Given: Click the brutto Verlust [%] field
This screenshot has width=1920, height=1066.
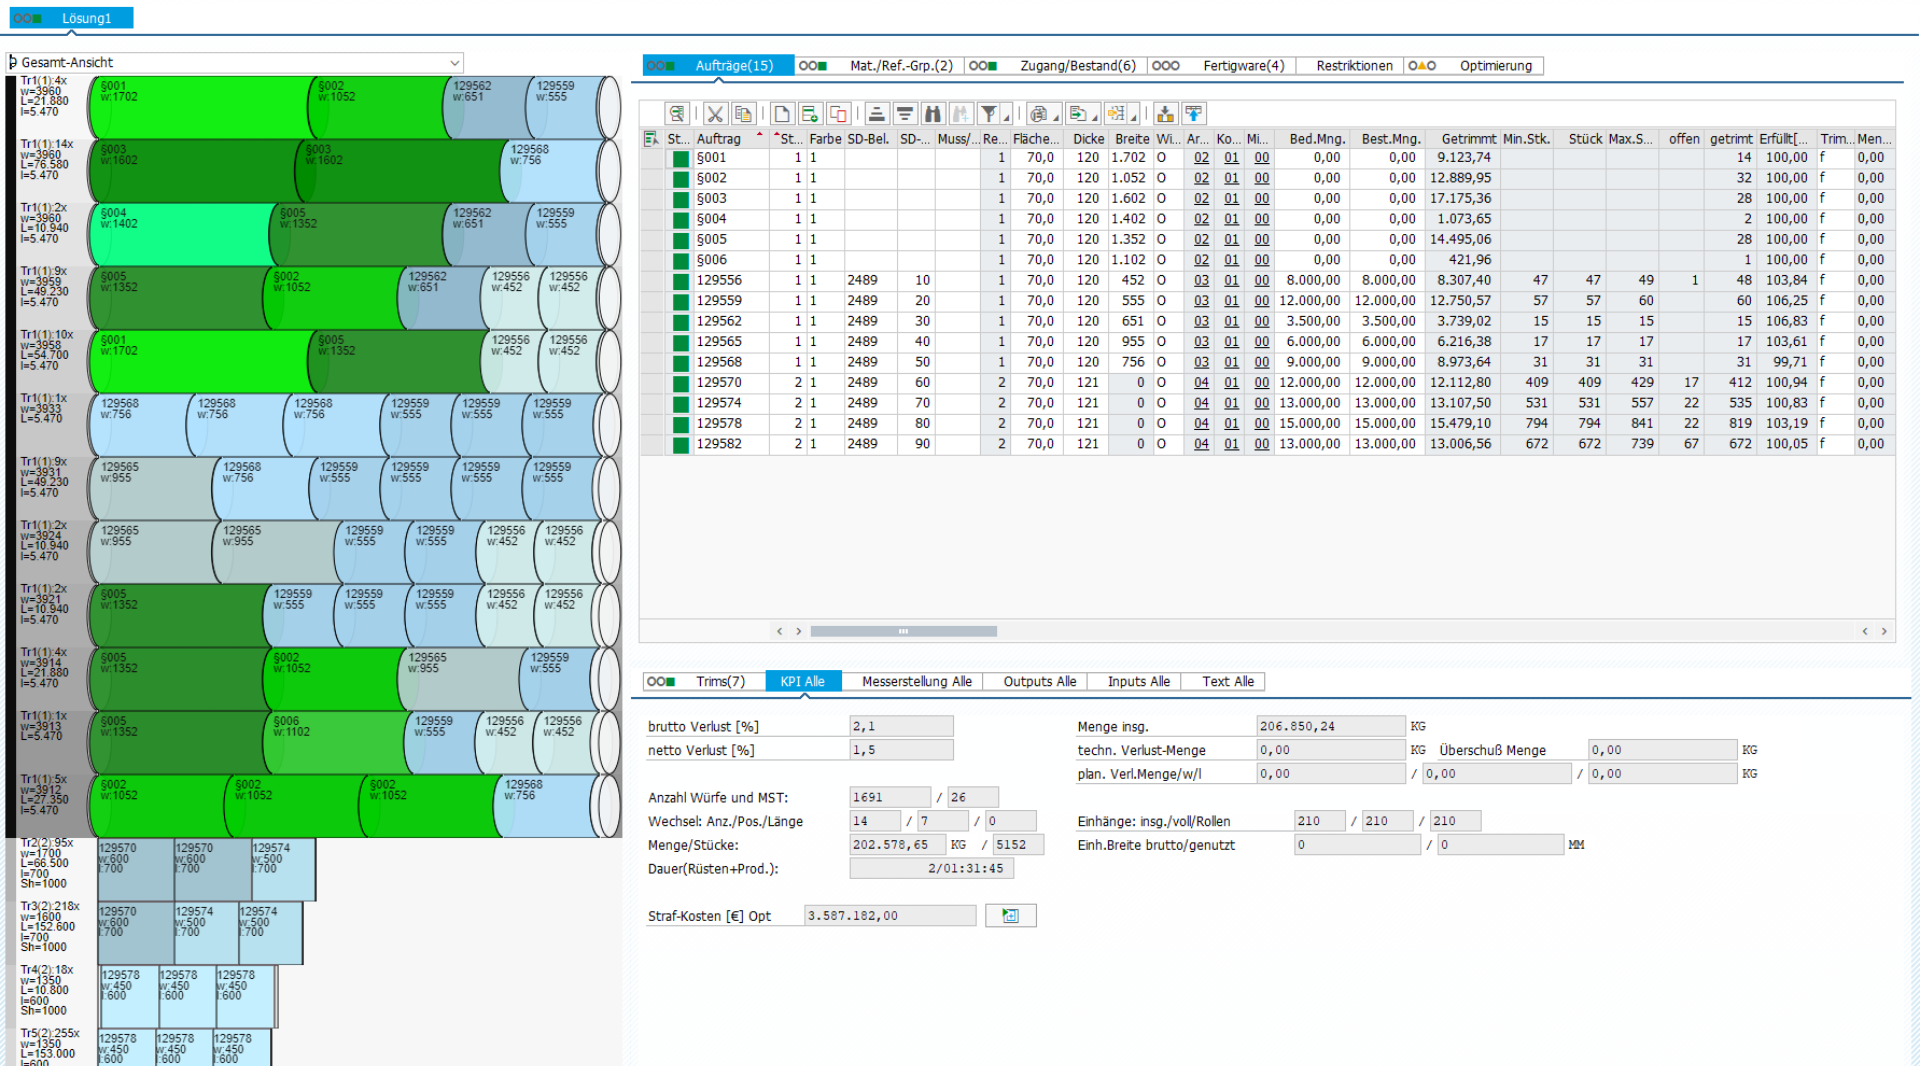Looking at the screenshot, I should point(901,727).
